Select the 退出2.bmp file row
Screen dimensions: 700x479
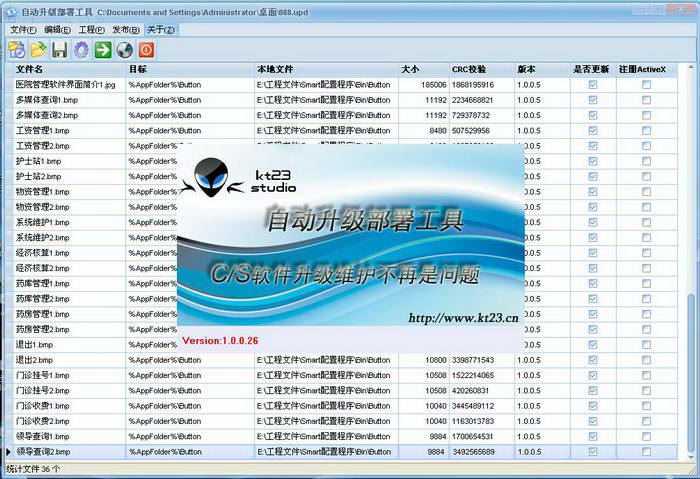[x=60, y=360]
